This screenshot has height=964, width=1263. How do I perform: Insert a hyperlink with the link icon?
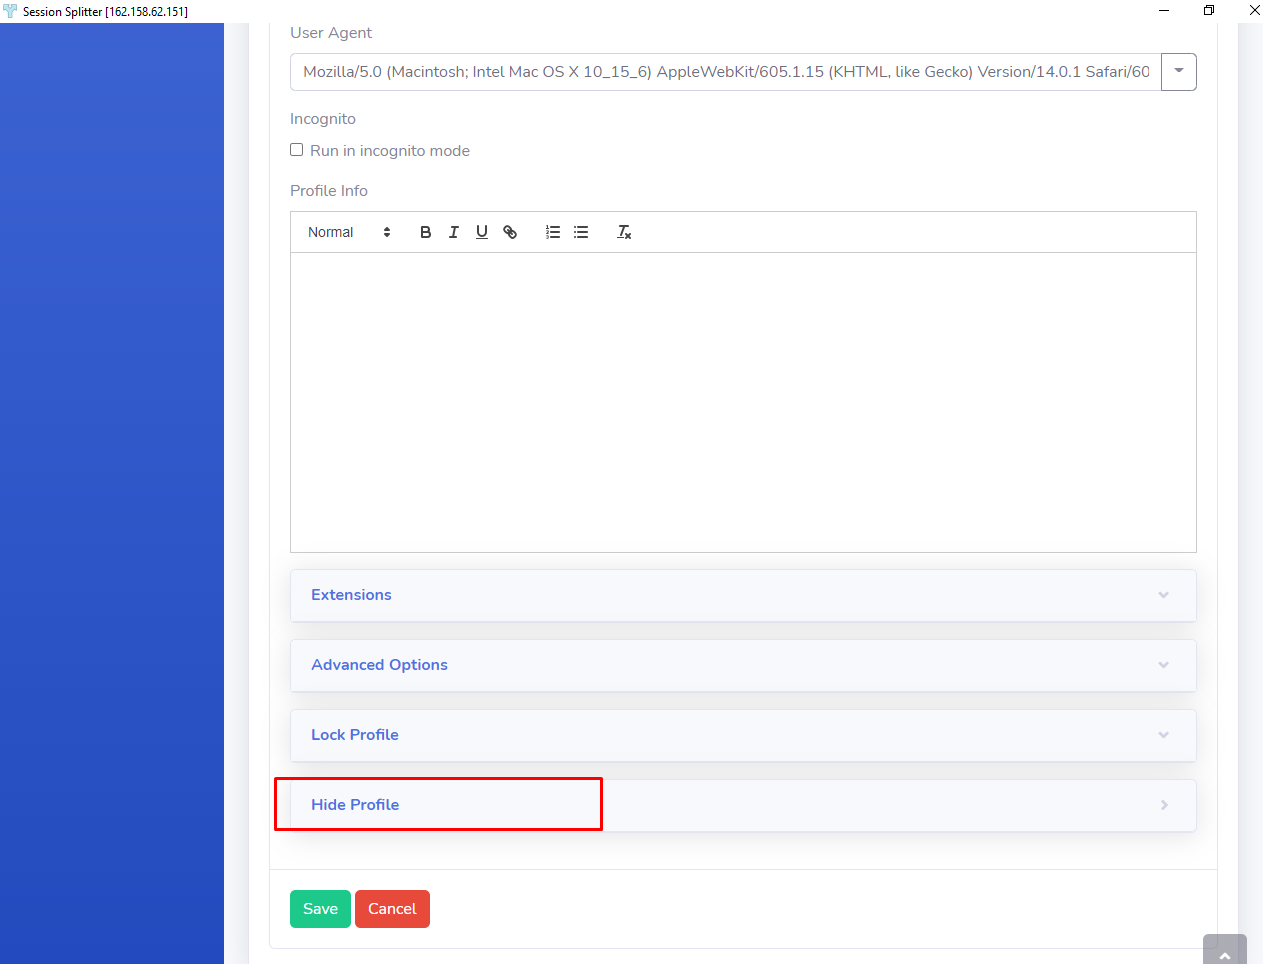[510, 232]
